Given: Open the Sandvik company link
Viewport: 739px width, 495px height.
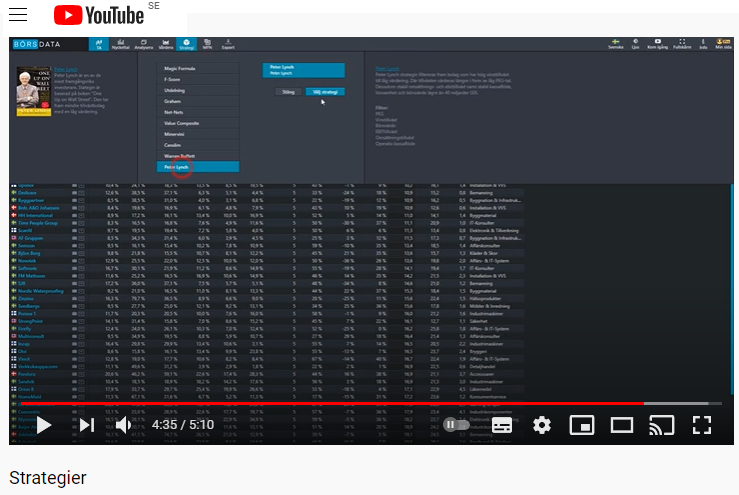Looking at the screenshot, I should coord(26,381).
